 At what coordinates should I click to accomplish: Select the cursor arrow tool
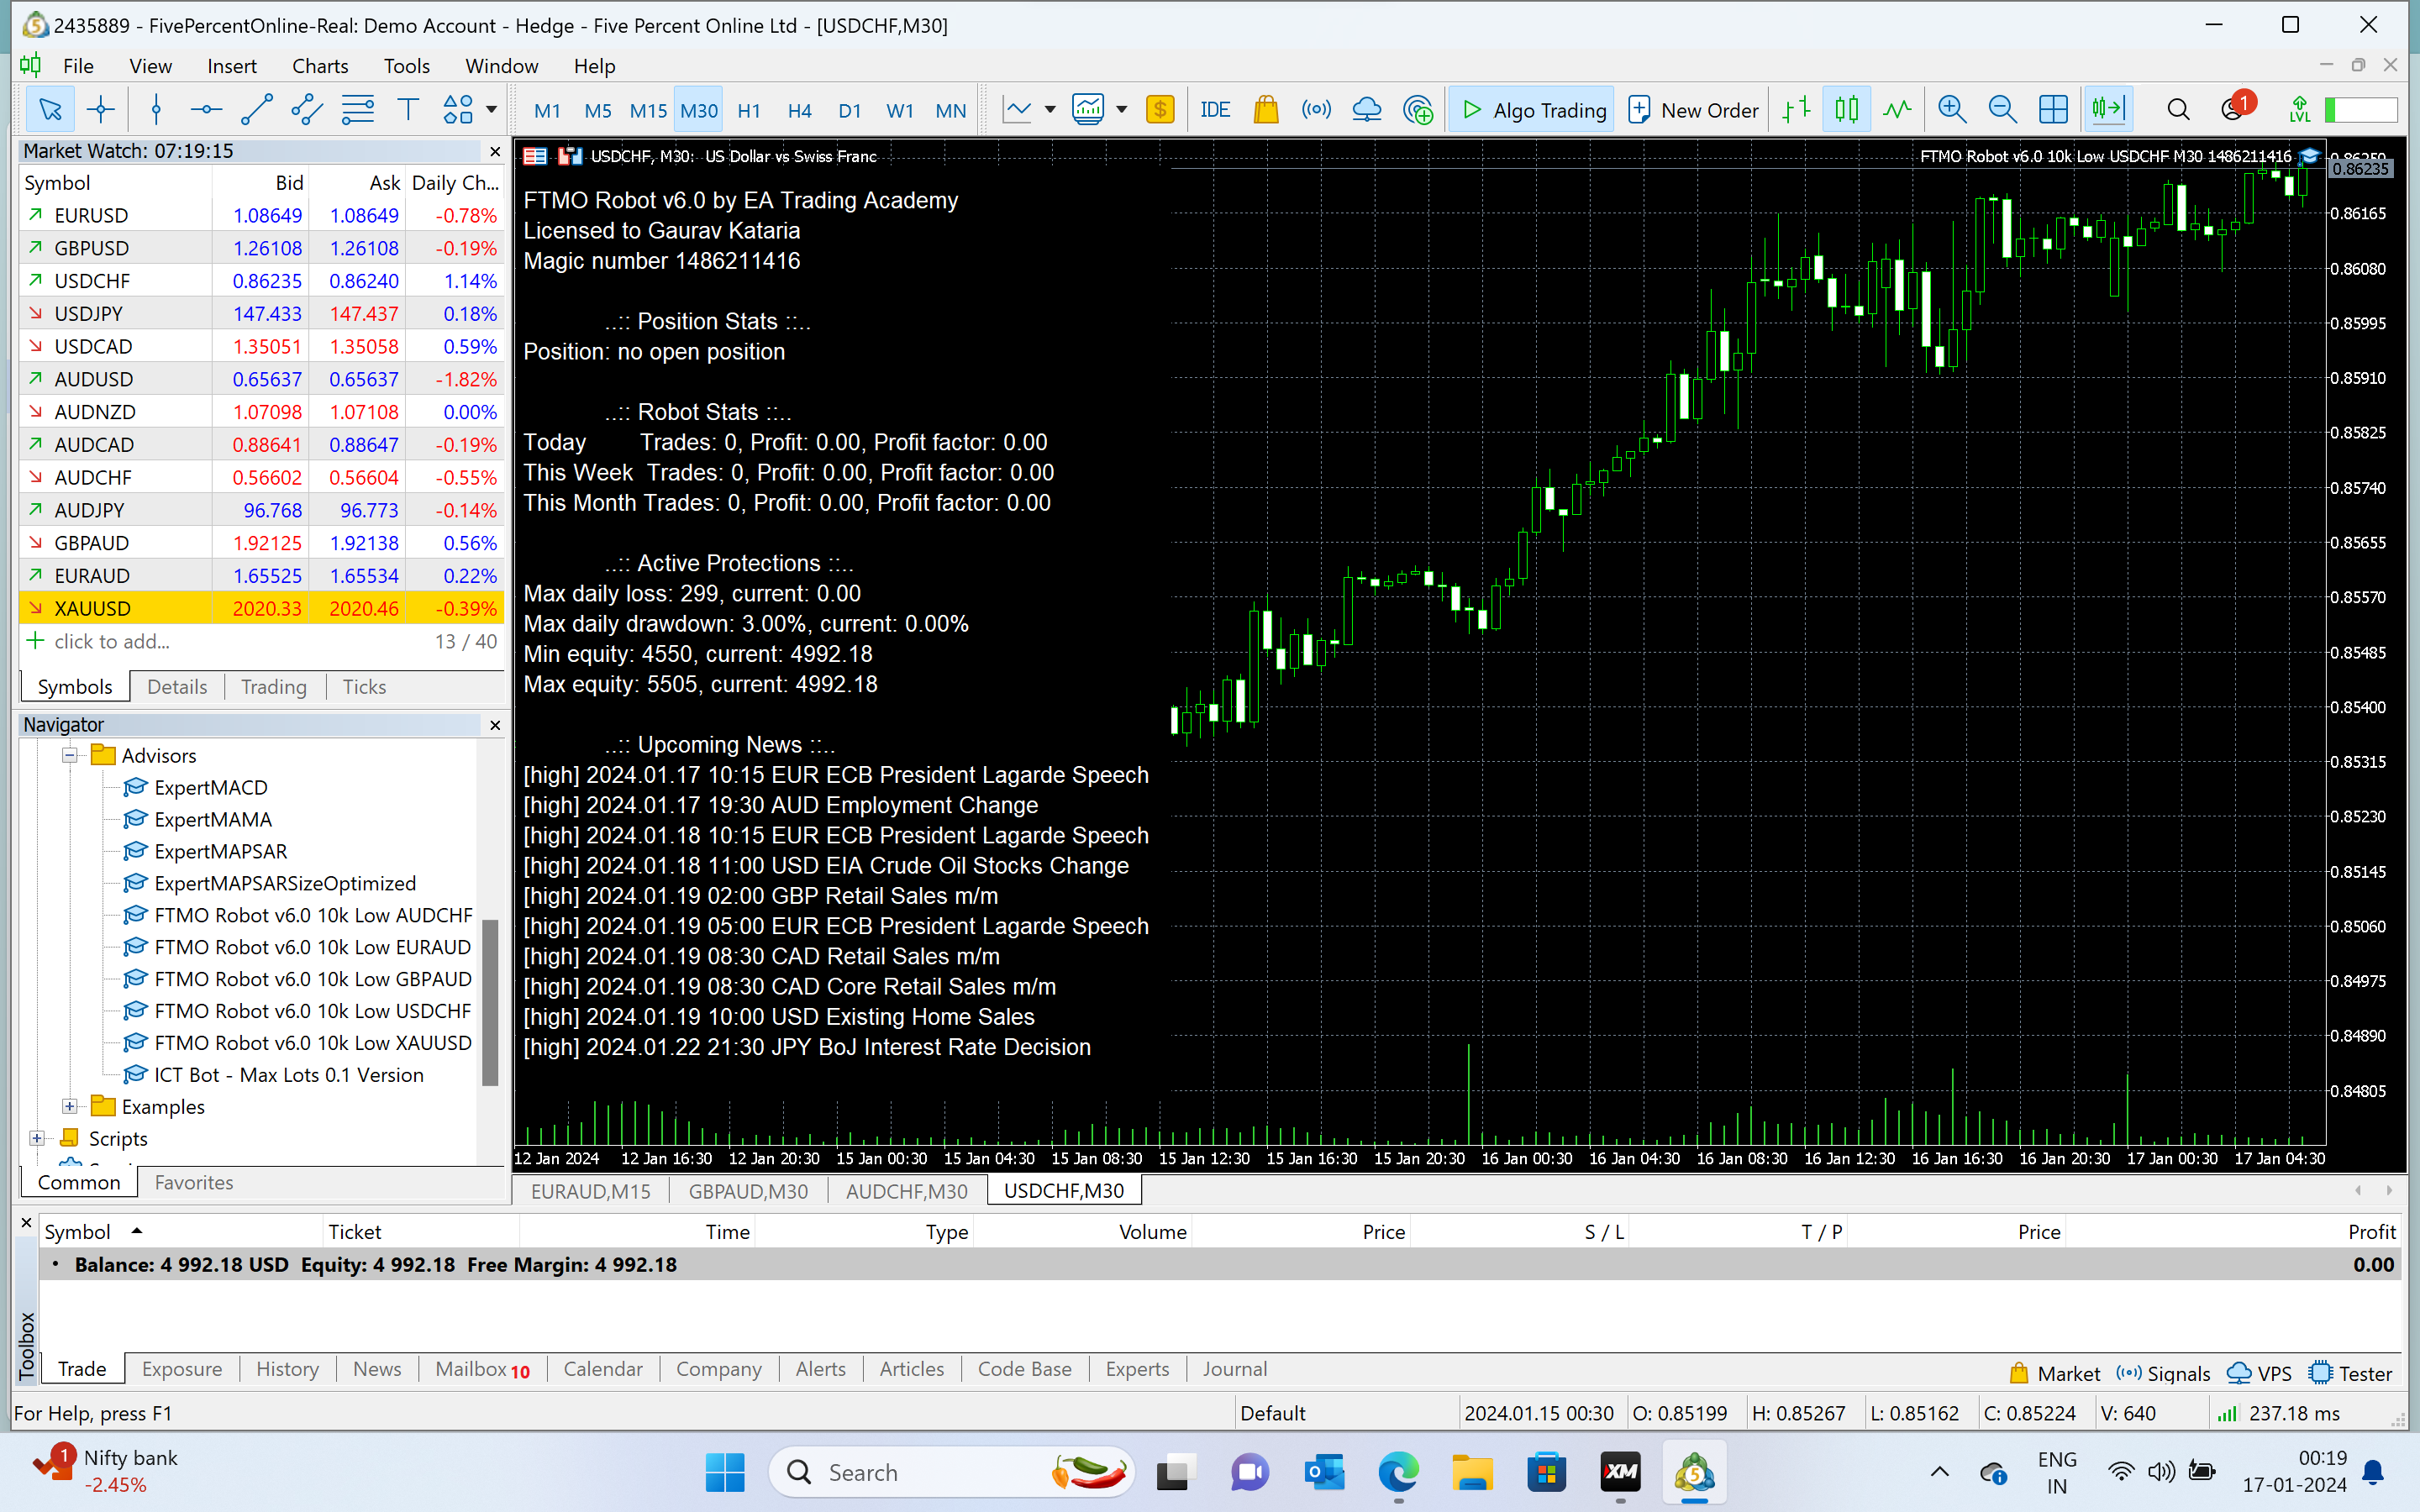click(x=49, y=110)
